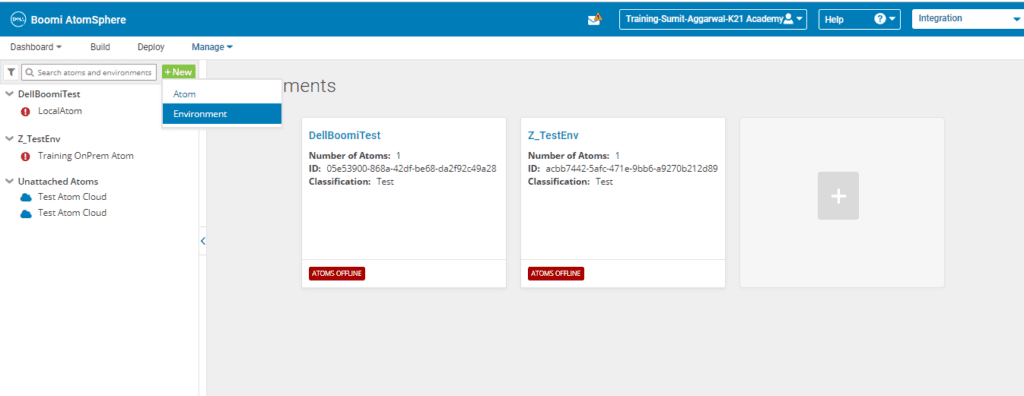Click Number of Atoms on Z_TestEnv card
The image size is (1024, 396).
click(574, 156)
